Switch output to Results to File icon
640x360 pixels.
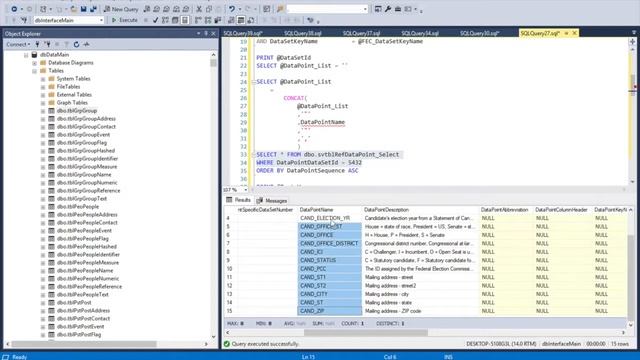pos(251,20)
